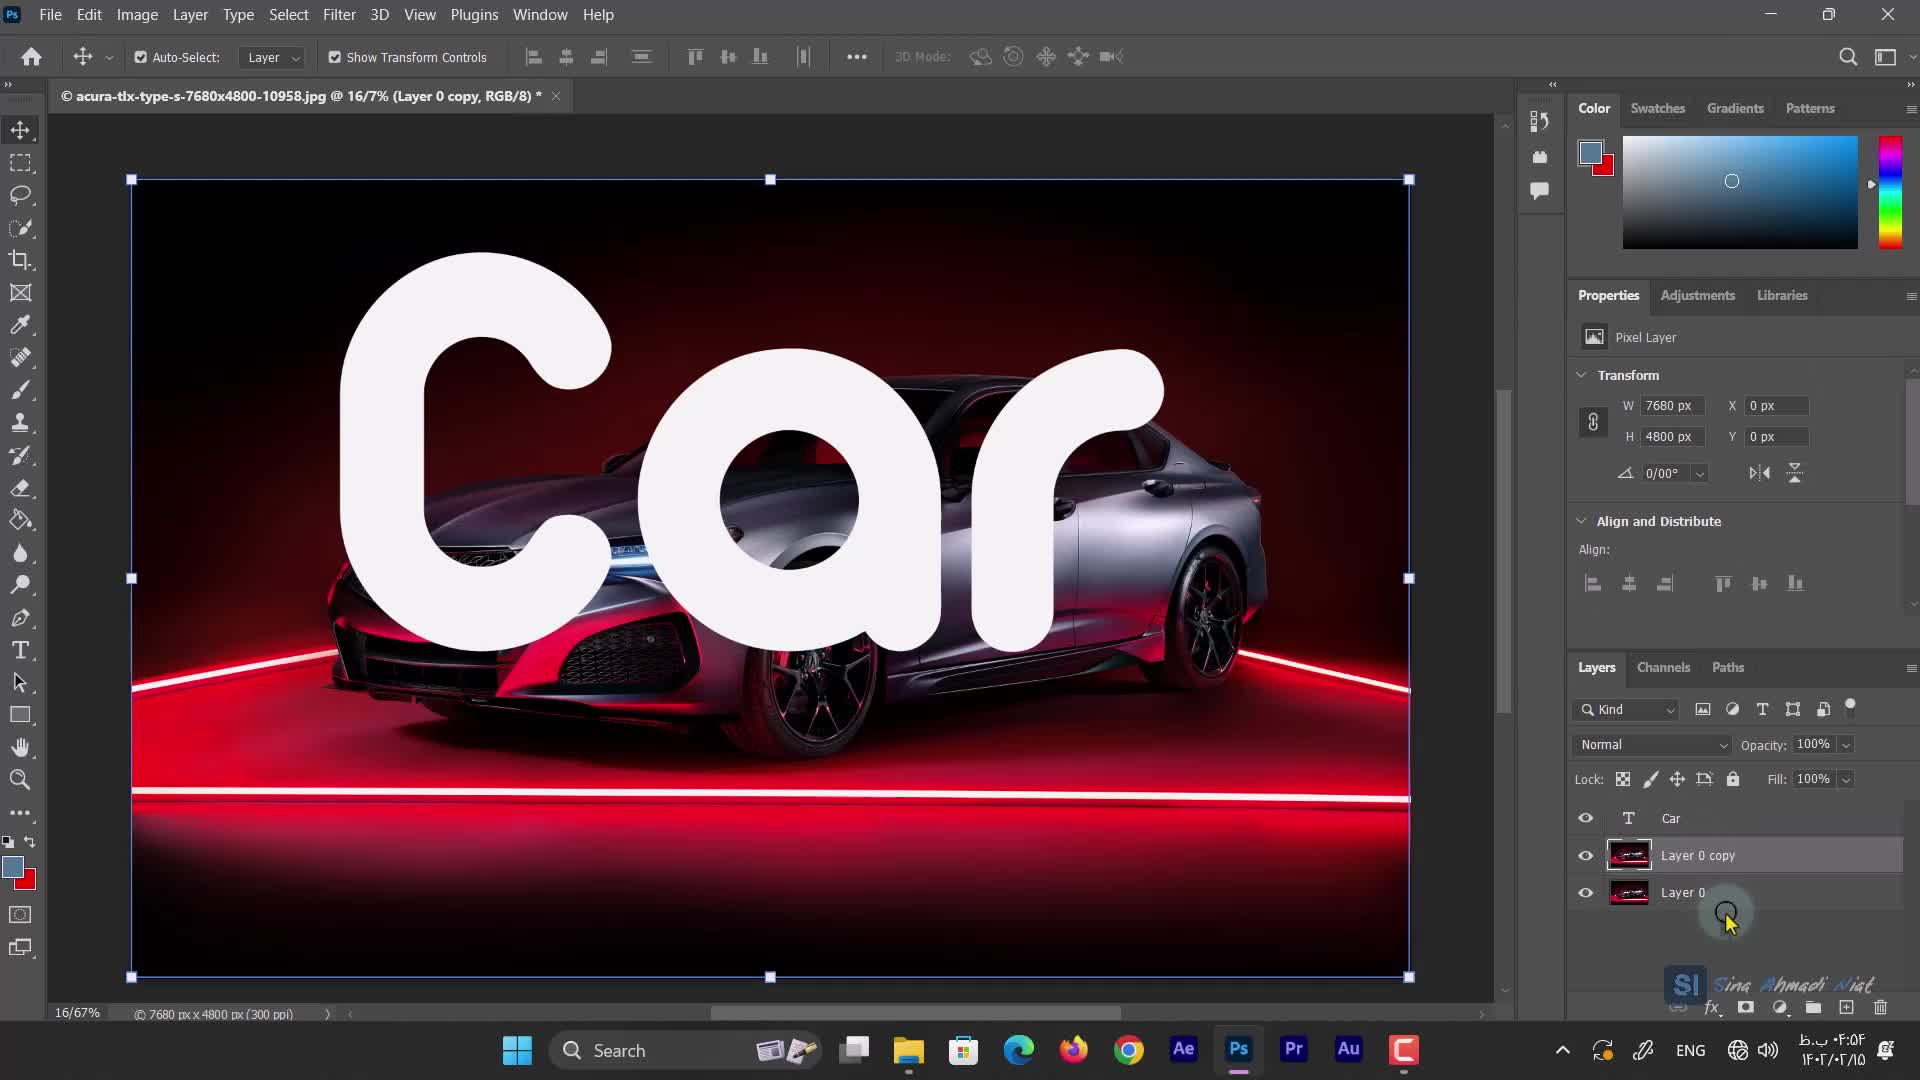Select the Zoom tool in toolbar
Screen dimensions: 1920x1080
[20, 780]
